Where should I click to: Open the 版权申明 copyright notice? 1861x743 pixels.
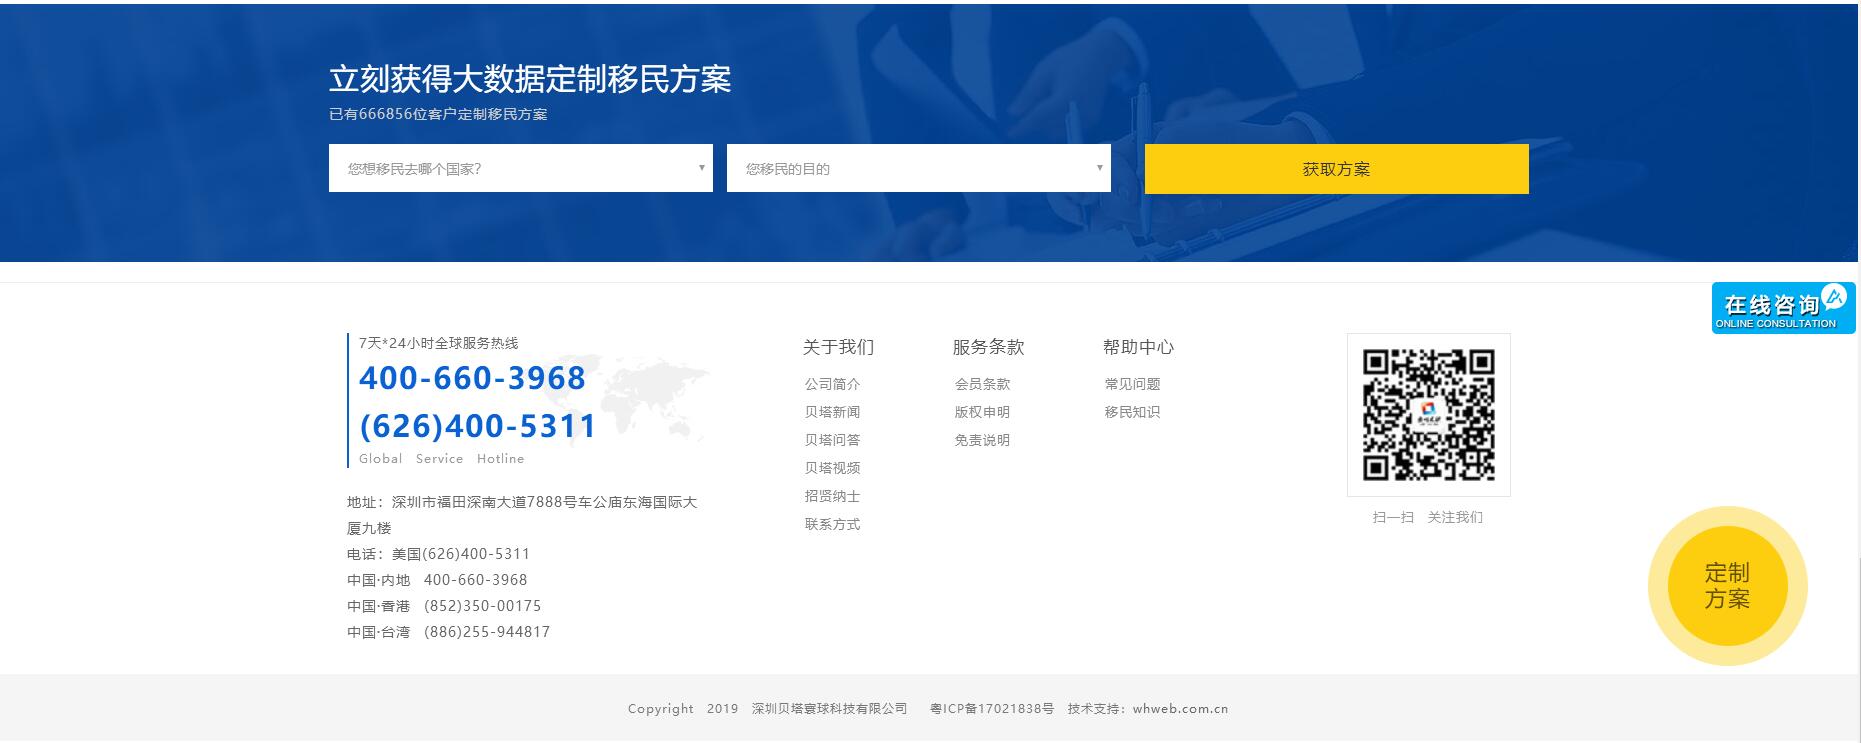(x=982, y=412)
